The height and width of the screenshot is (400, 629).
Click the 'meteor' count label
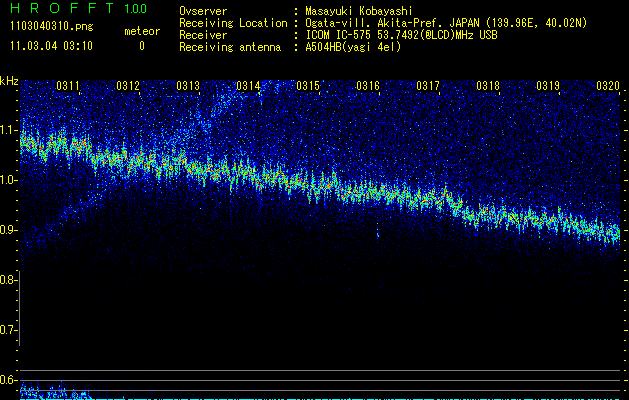tap(142, 31)
